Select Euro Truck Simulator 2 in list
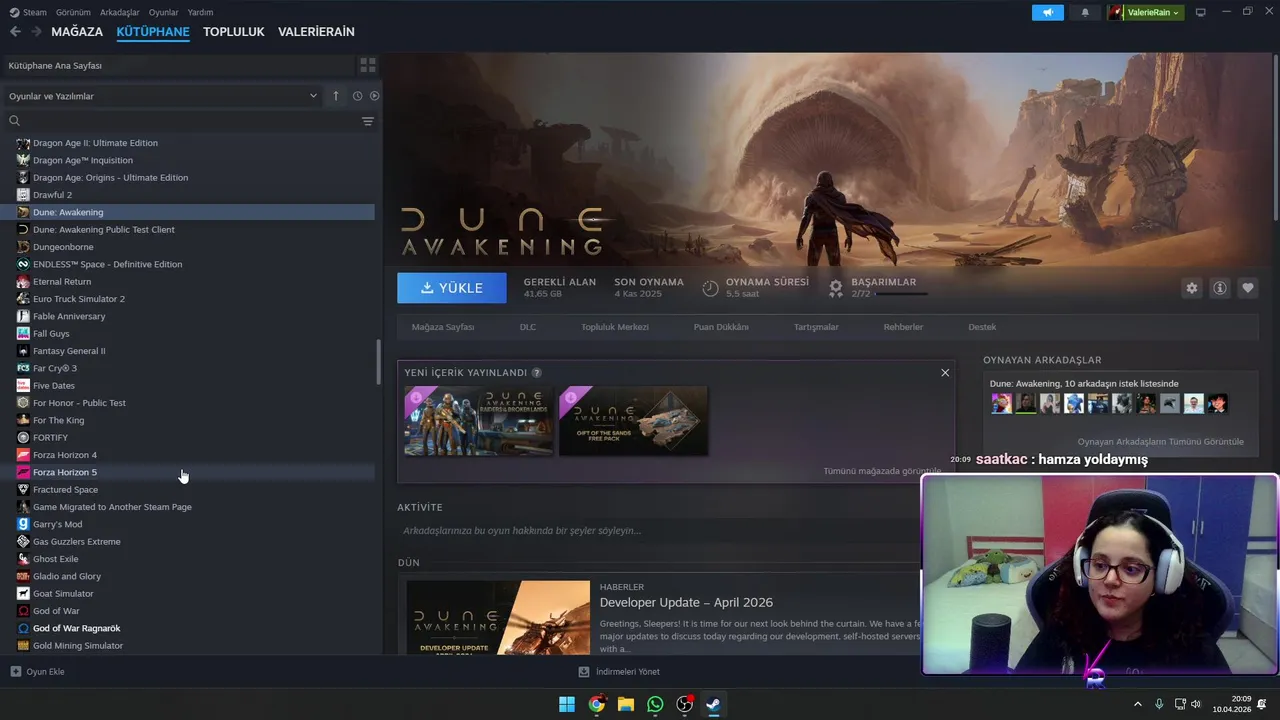Image resolution: width=1280 pixels, height=720 pixels. [x=190, y=299]
